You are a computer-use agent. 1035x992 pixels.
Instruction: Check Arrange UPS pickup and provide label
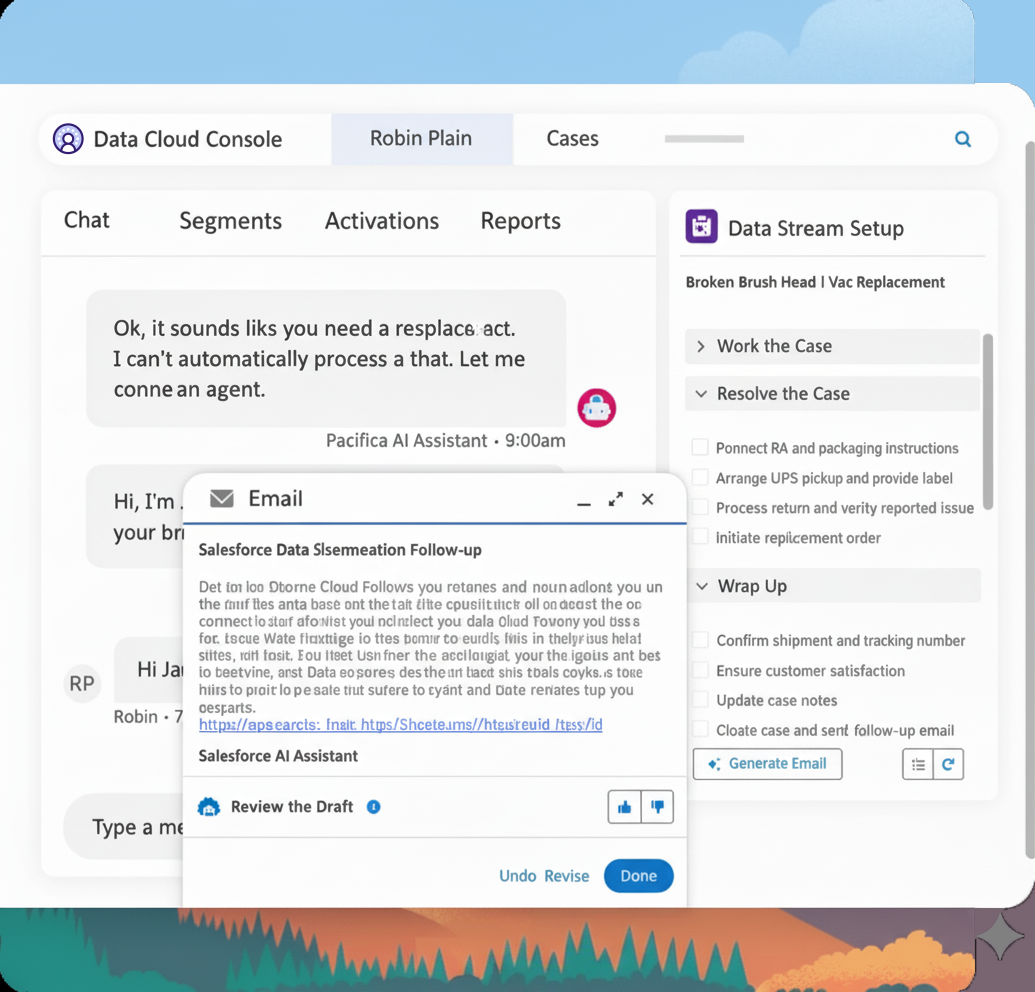point(700,478)
